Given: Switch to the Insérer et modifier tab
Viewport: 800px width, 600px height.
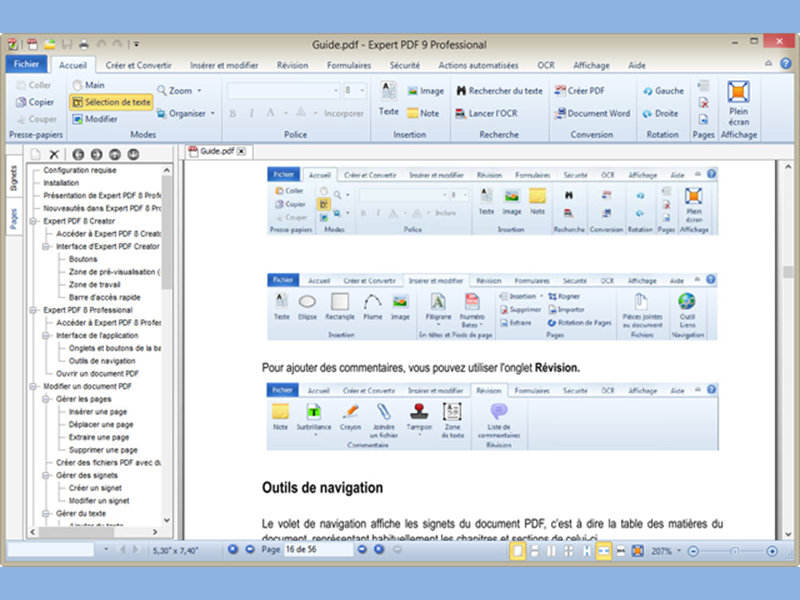Looking at the screenshot, I should [x=224, y=65].
